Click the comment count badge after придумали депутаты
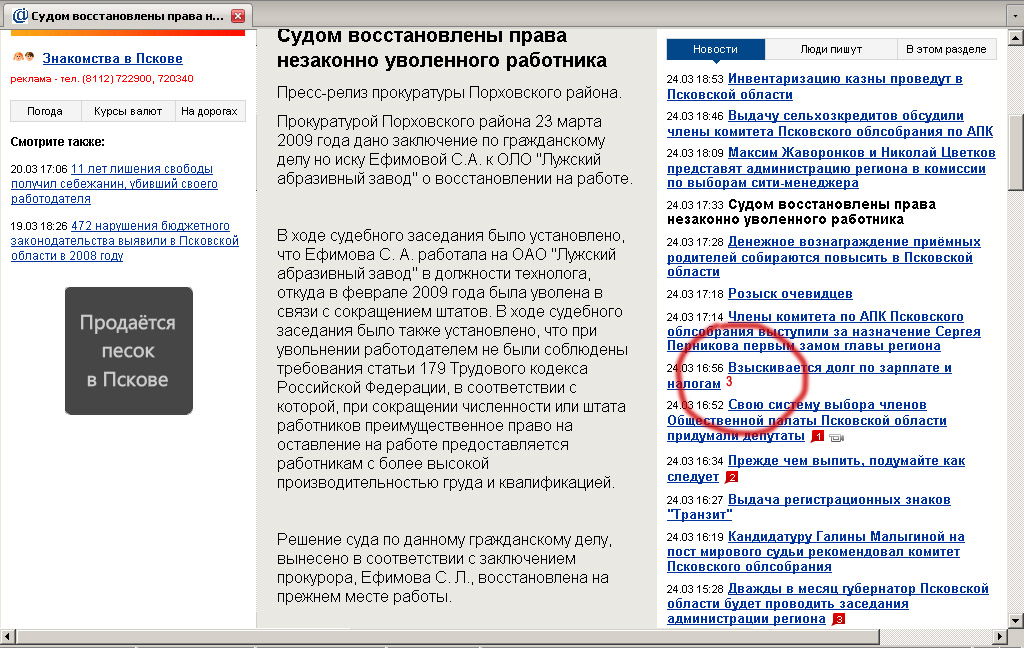1024x648 pixels. point(818,436)
